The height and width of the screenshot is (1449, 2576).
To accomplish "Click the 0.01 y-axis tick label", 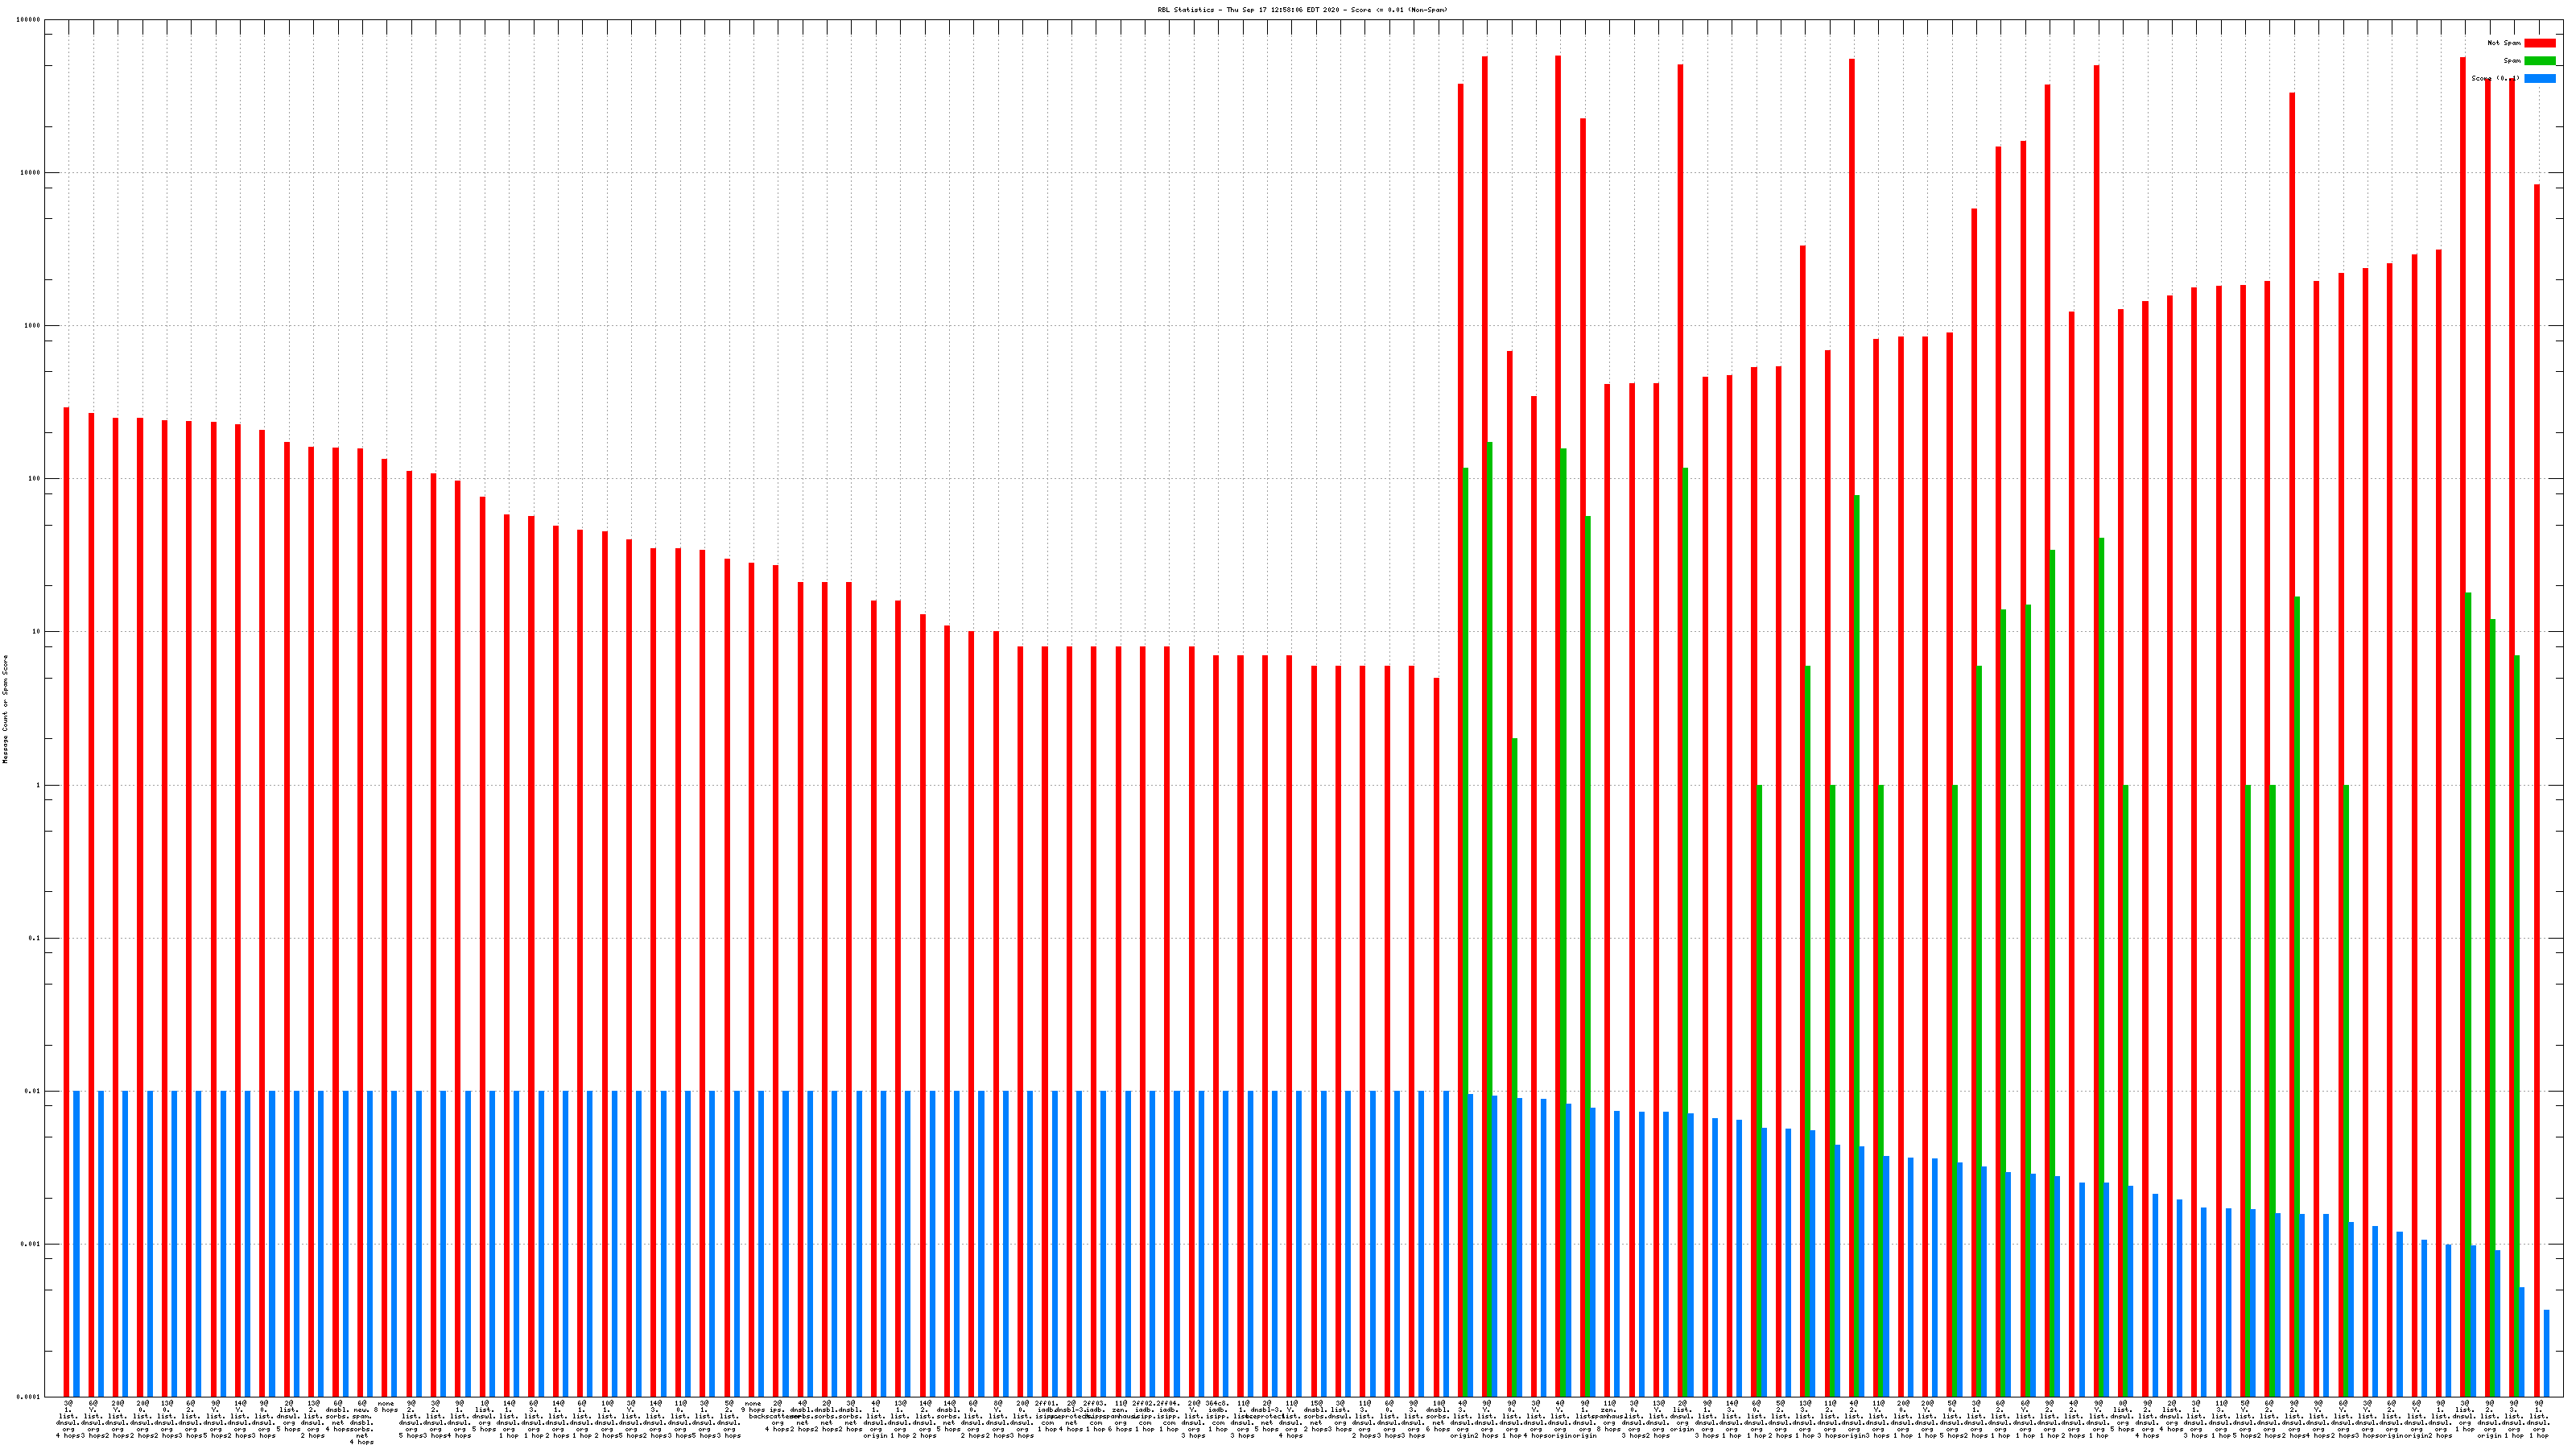I will [x=33, y=1091].
